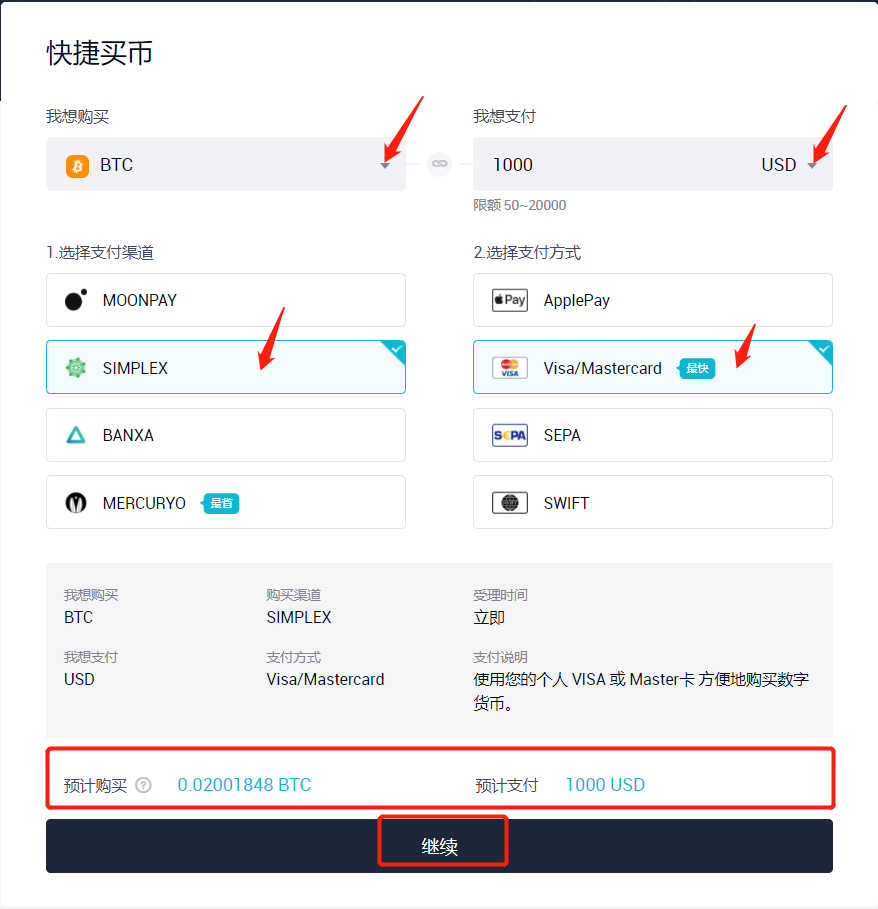Image resolution: width=878 pixels, height=909 pixels.
Task: Open the BTC coin dropdown arrow
Action: coord(385,166)
